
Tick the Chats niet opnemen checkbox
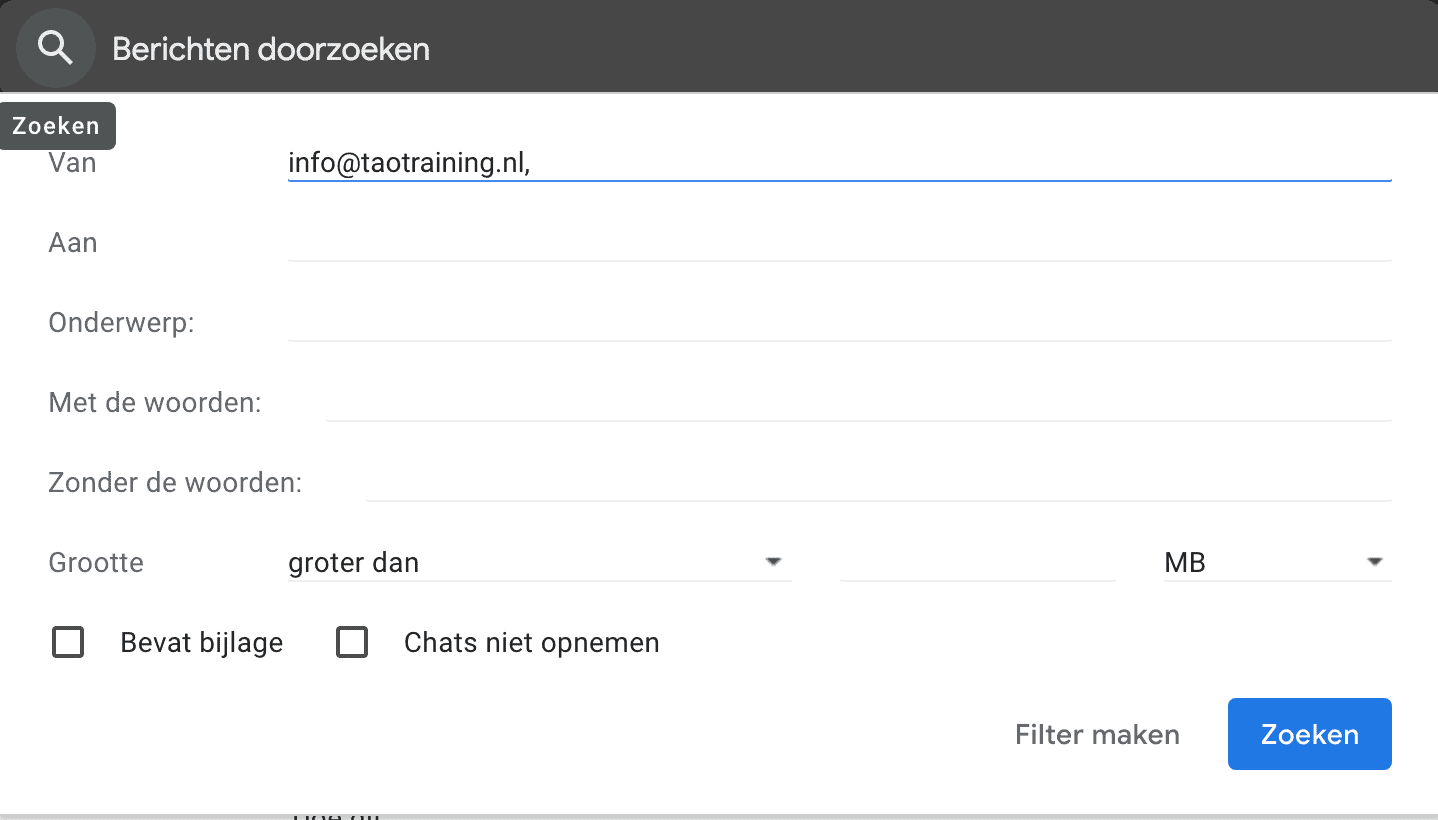click(352, 642)
